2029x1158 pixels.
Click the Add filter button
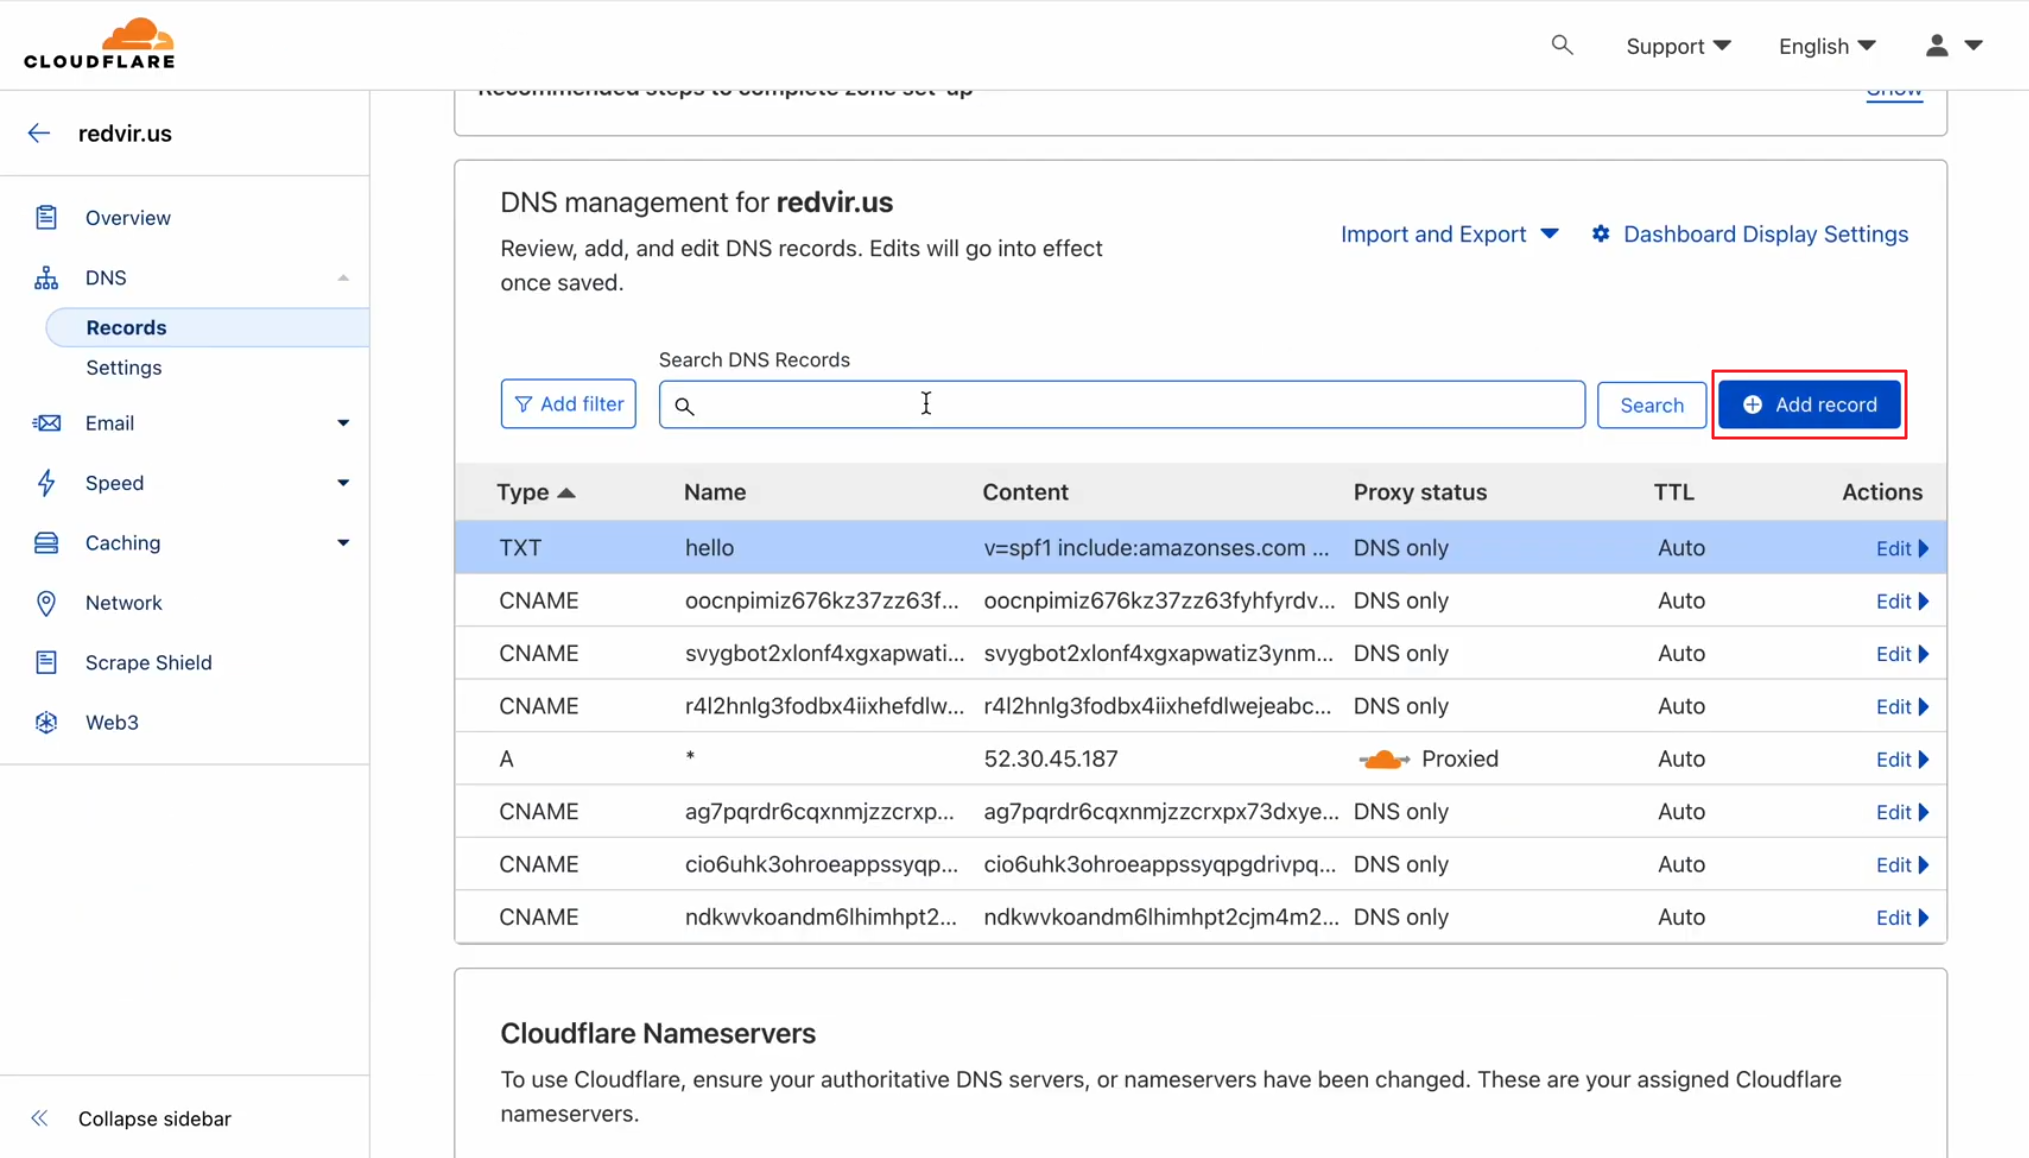(569, 403)
